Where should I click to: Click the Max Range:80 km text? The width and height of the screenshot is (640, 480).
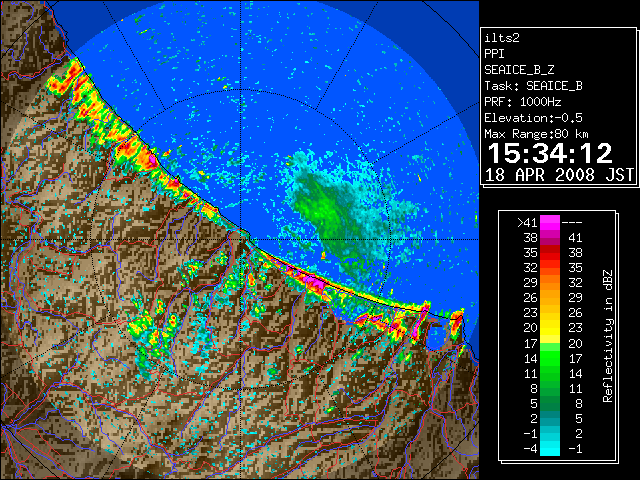click(x=536, y=134)
